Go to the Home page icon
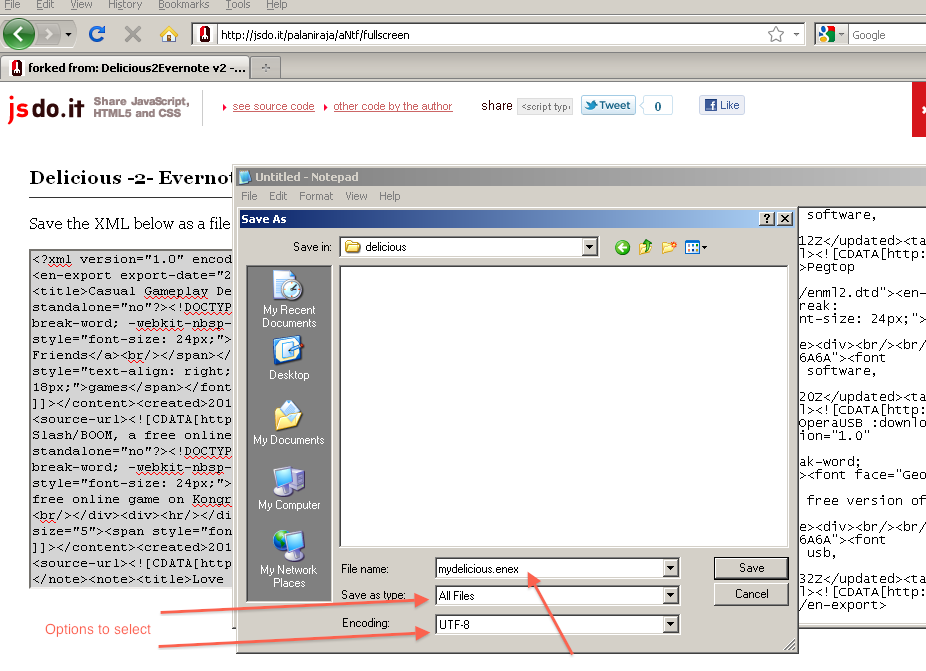The image size is (926, 671). point(168,34)
